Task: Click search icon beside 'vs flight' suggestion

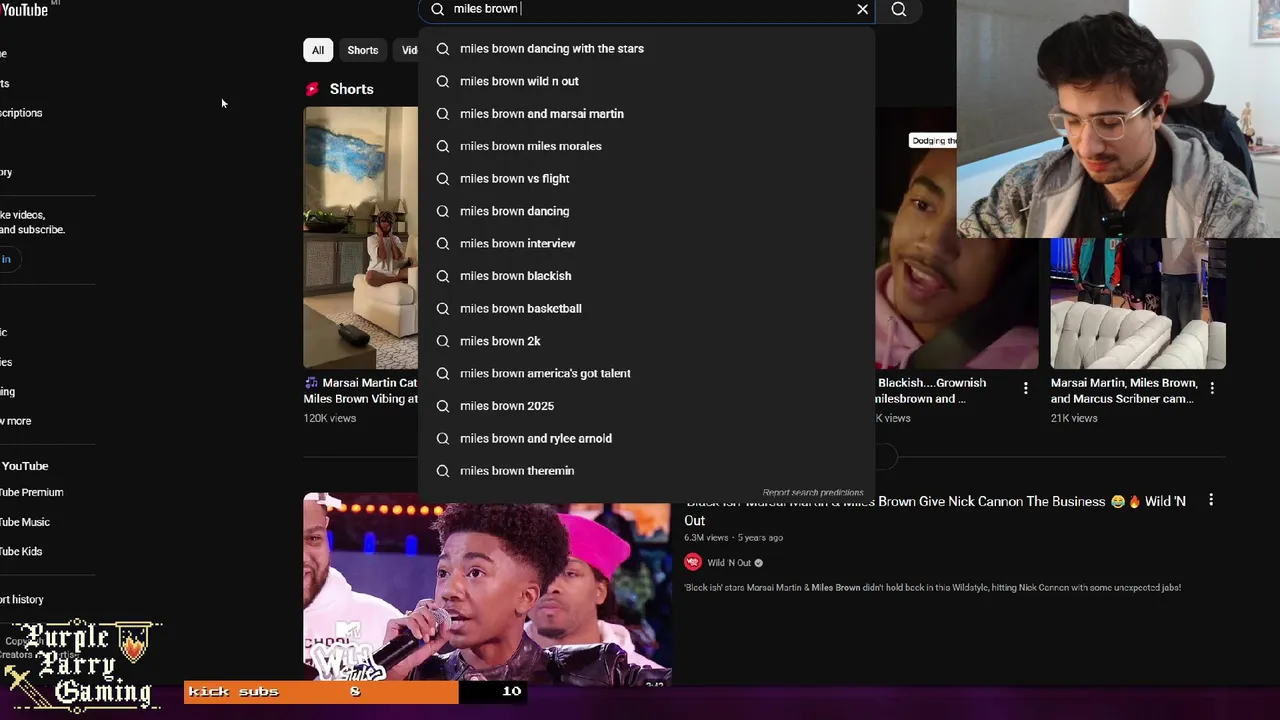Action: pos(443,179)
